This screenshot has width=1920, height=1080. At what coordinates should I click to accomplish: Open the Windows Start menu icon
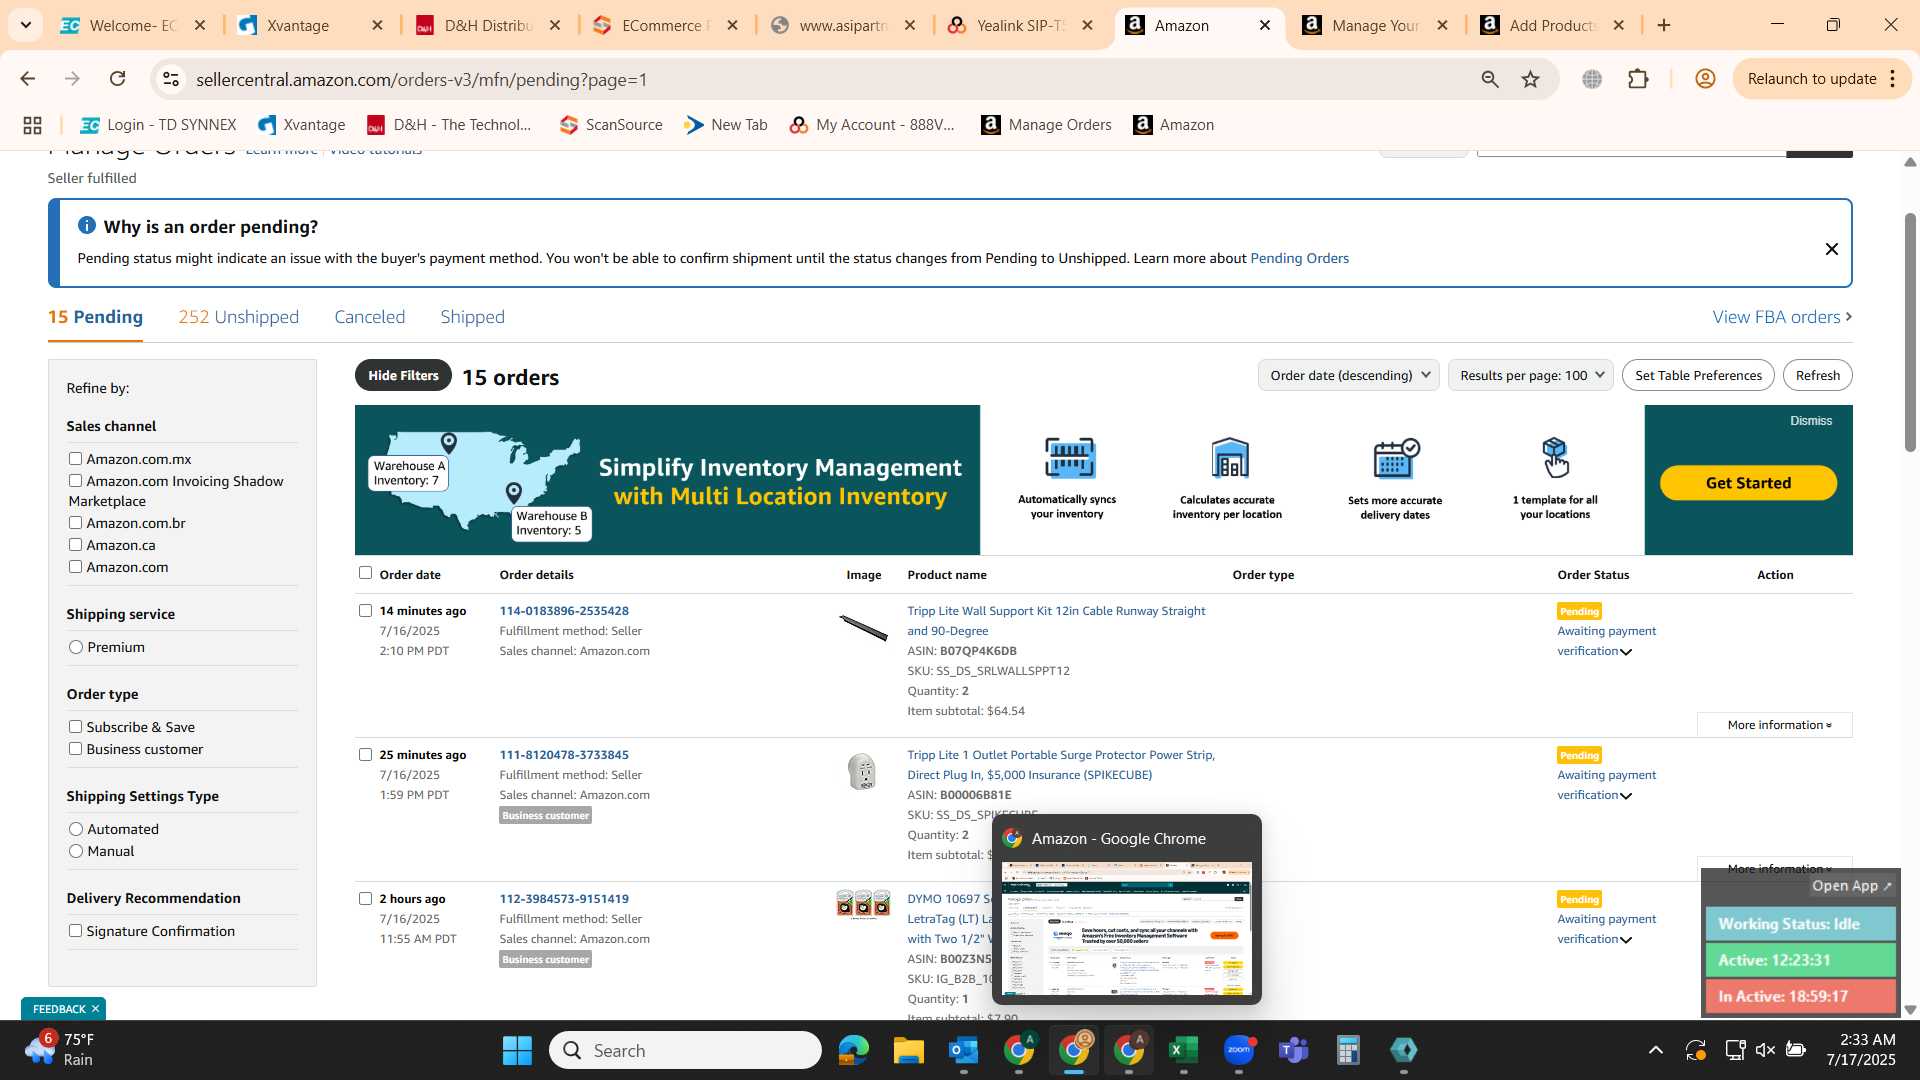point(517,1050)
